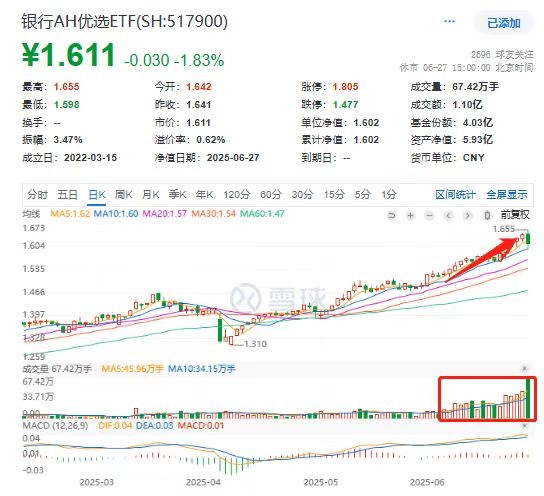
Task: Zoom in the chart with plus icon
Action: [410, 216]
